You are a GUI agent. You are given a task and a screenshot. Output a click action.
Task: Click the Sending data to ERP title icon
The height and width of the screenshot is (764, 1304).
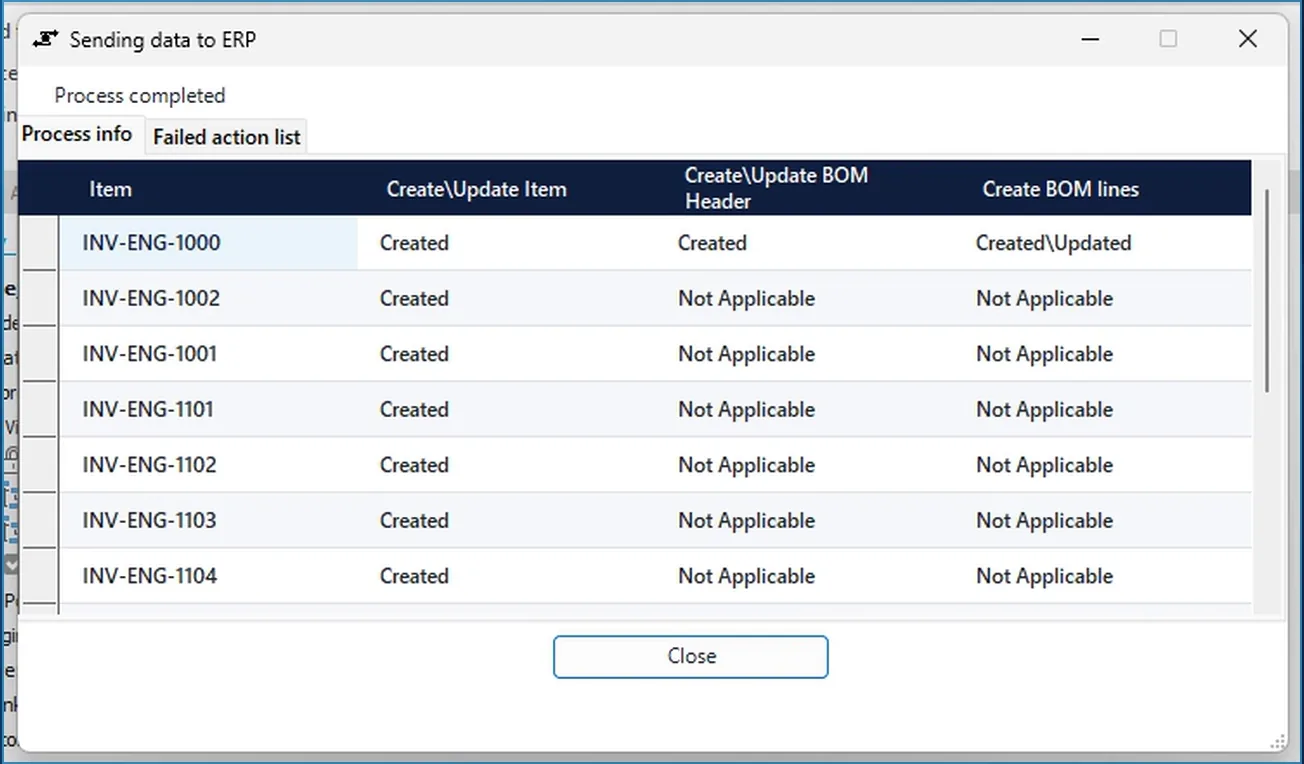[45, 39]
